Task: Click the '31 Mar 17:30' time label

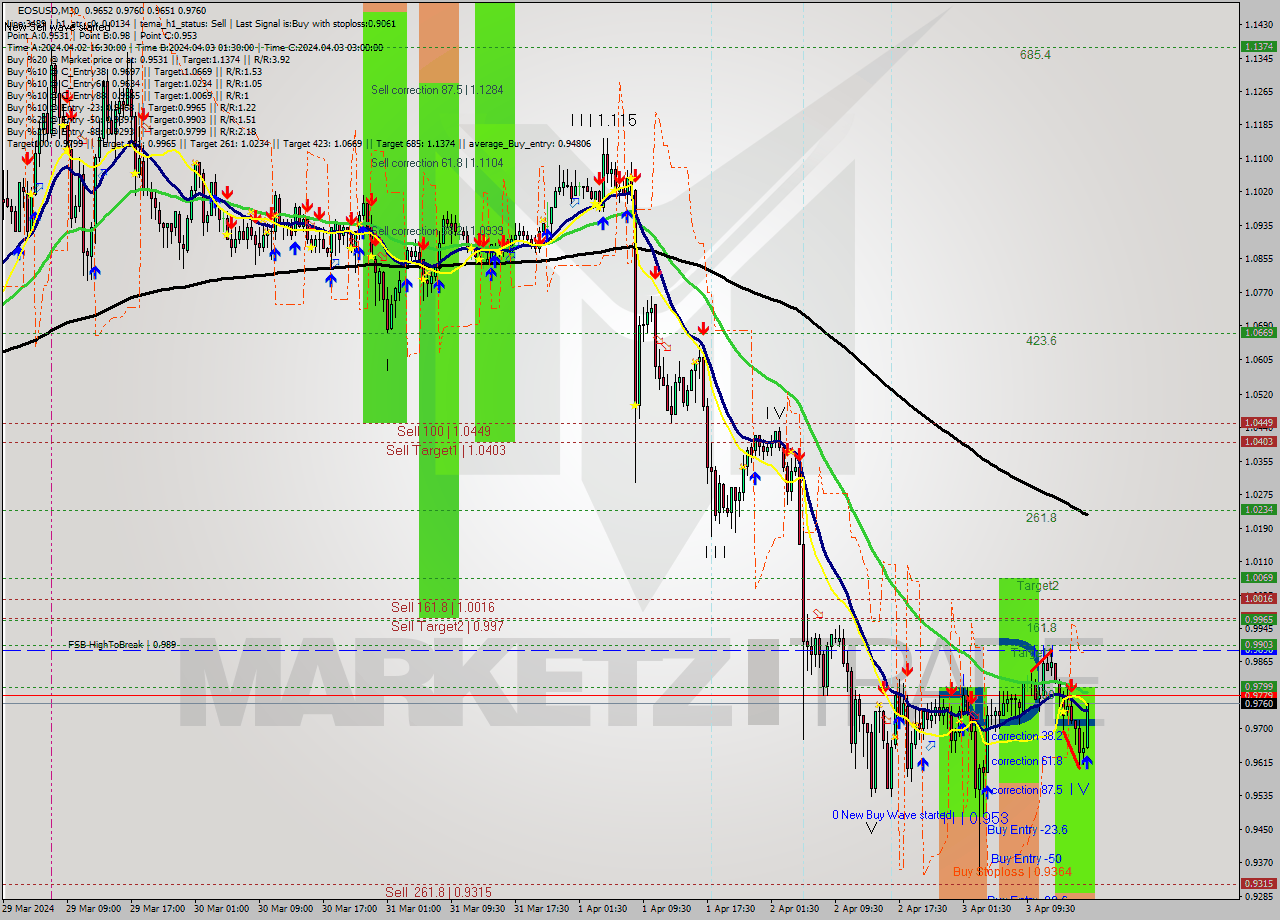Action: click(x=541, y=909)
